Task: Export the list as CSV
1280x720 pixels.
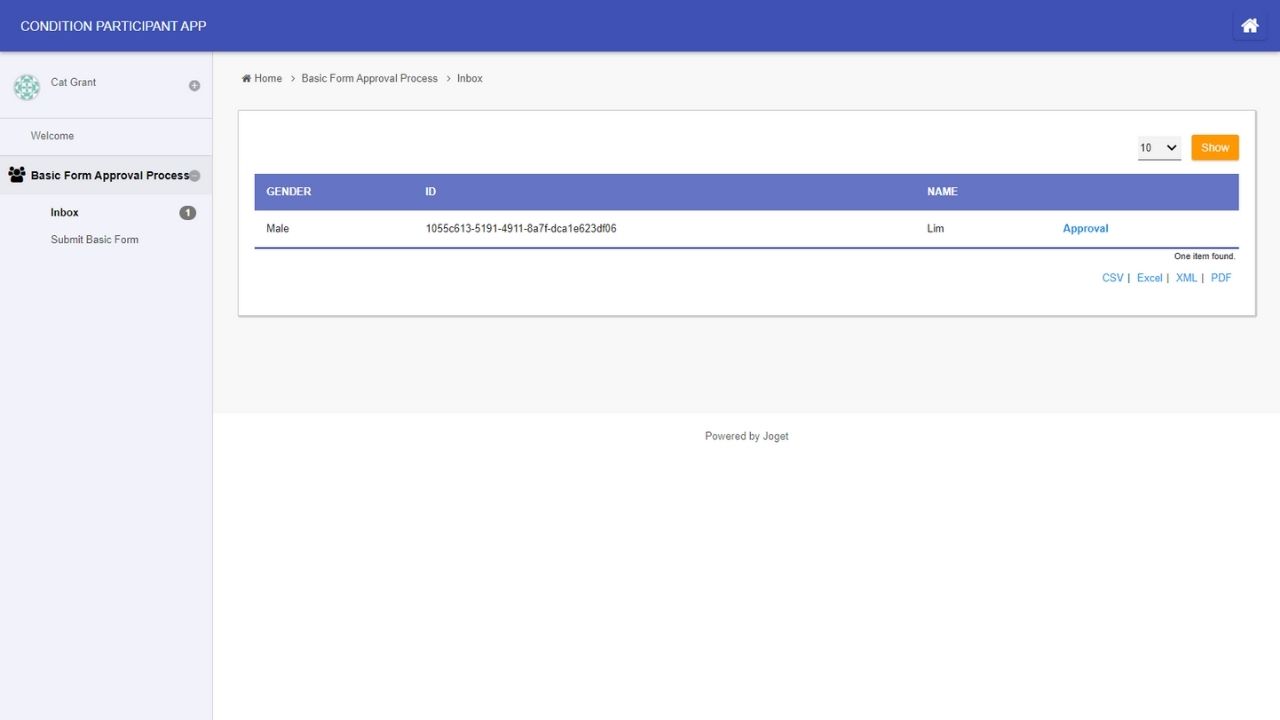Action: pos(1112,278)
